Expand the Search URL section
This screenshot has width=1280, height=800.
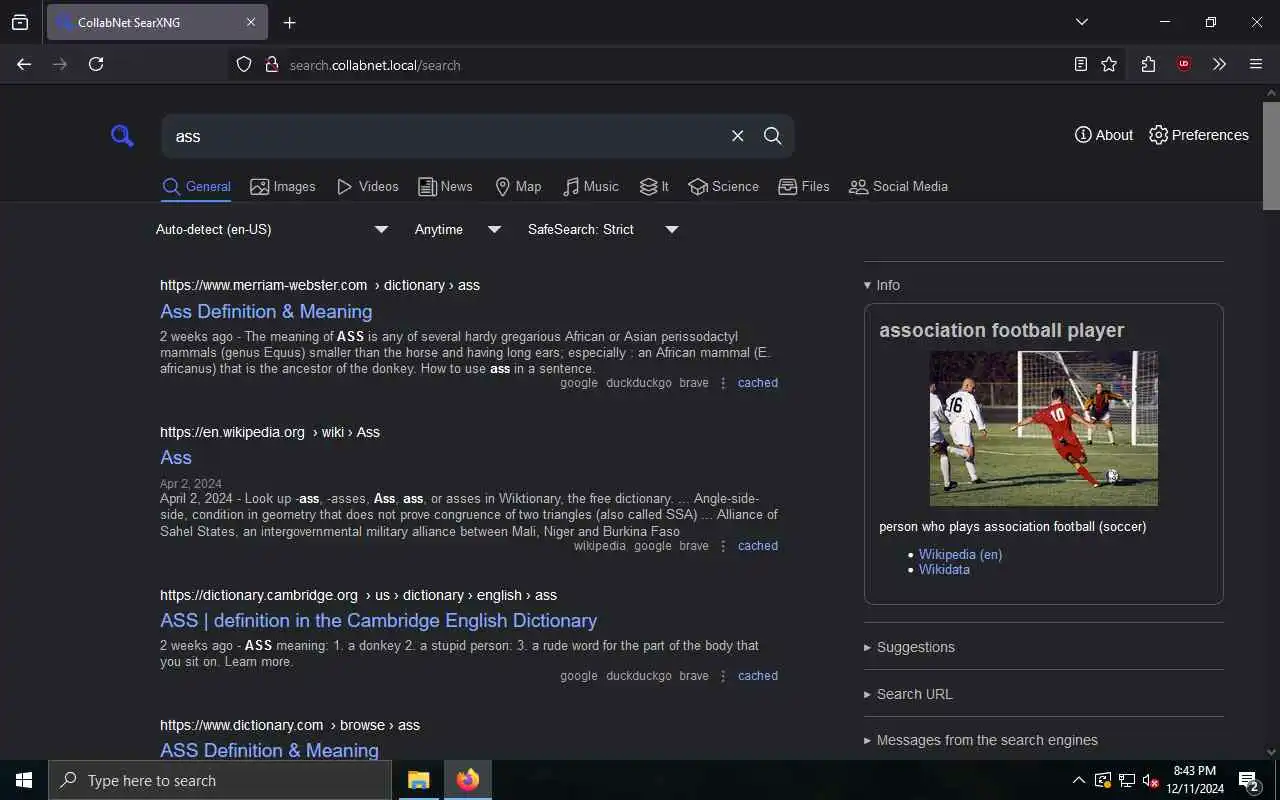tap(908, 694)
